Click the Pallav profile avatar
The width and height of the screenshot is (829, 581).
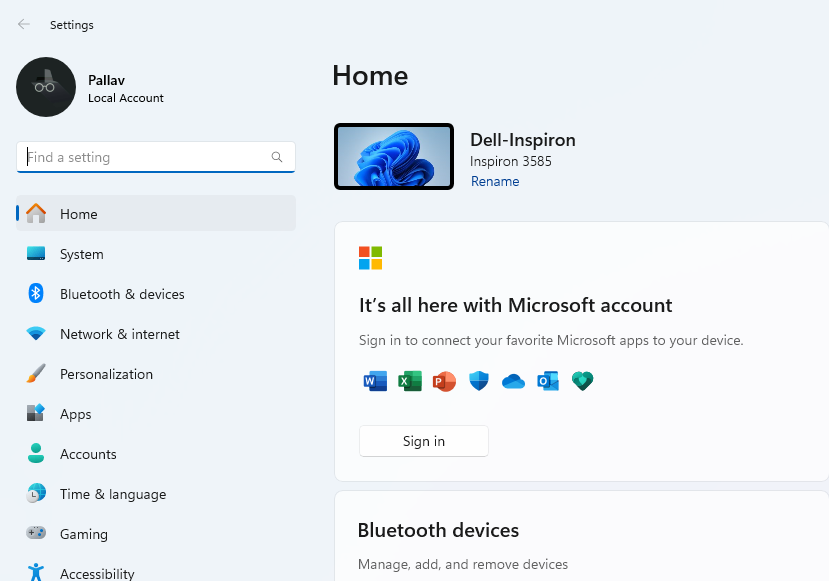pyautogui.click(x=46, y=87)
